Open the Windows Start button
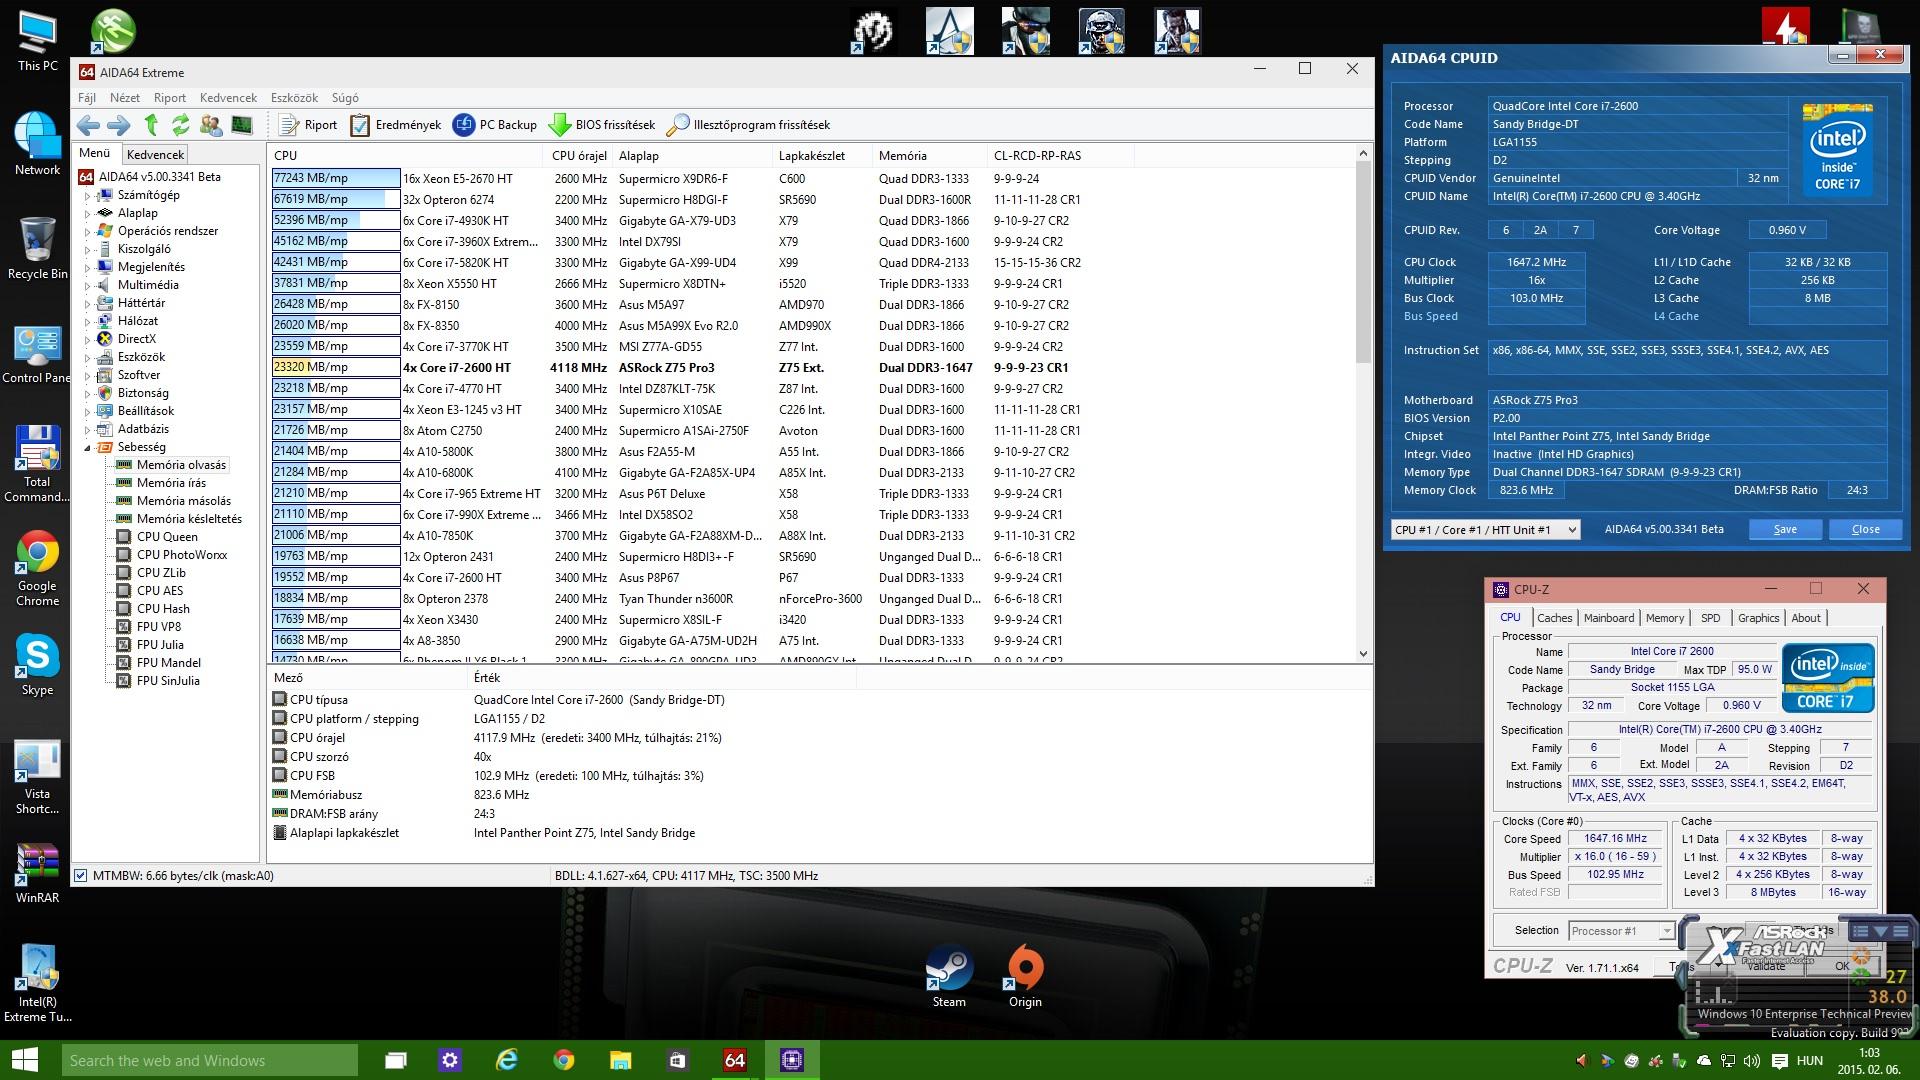The width and height of the screenshot is (1920, 1080). 25,1060
